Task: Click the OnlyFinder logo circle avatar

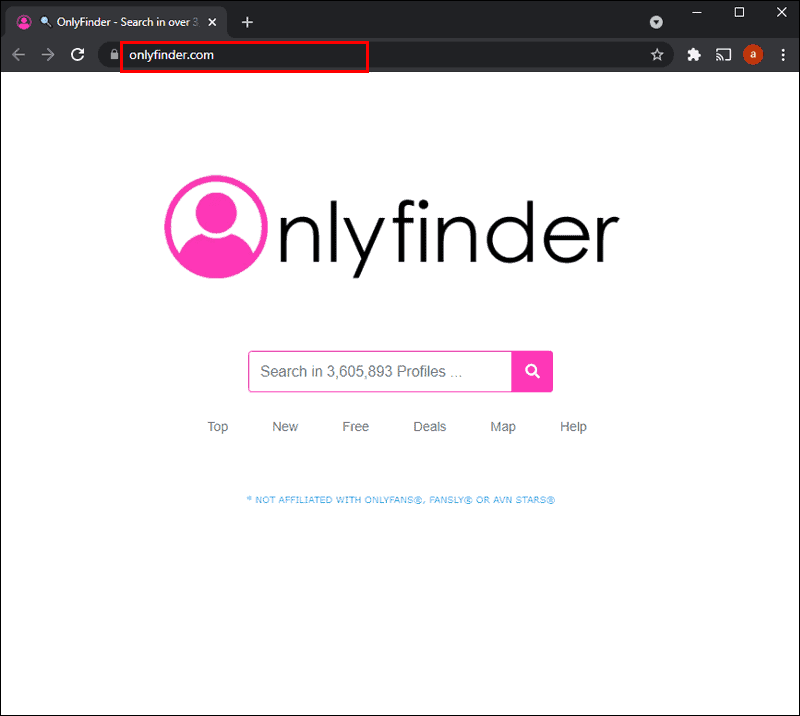Action: 214,227
